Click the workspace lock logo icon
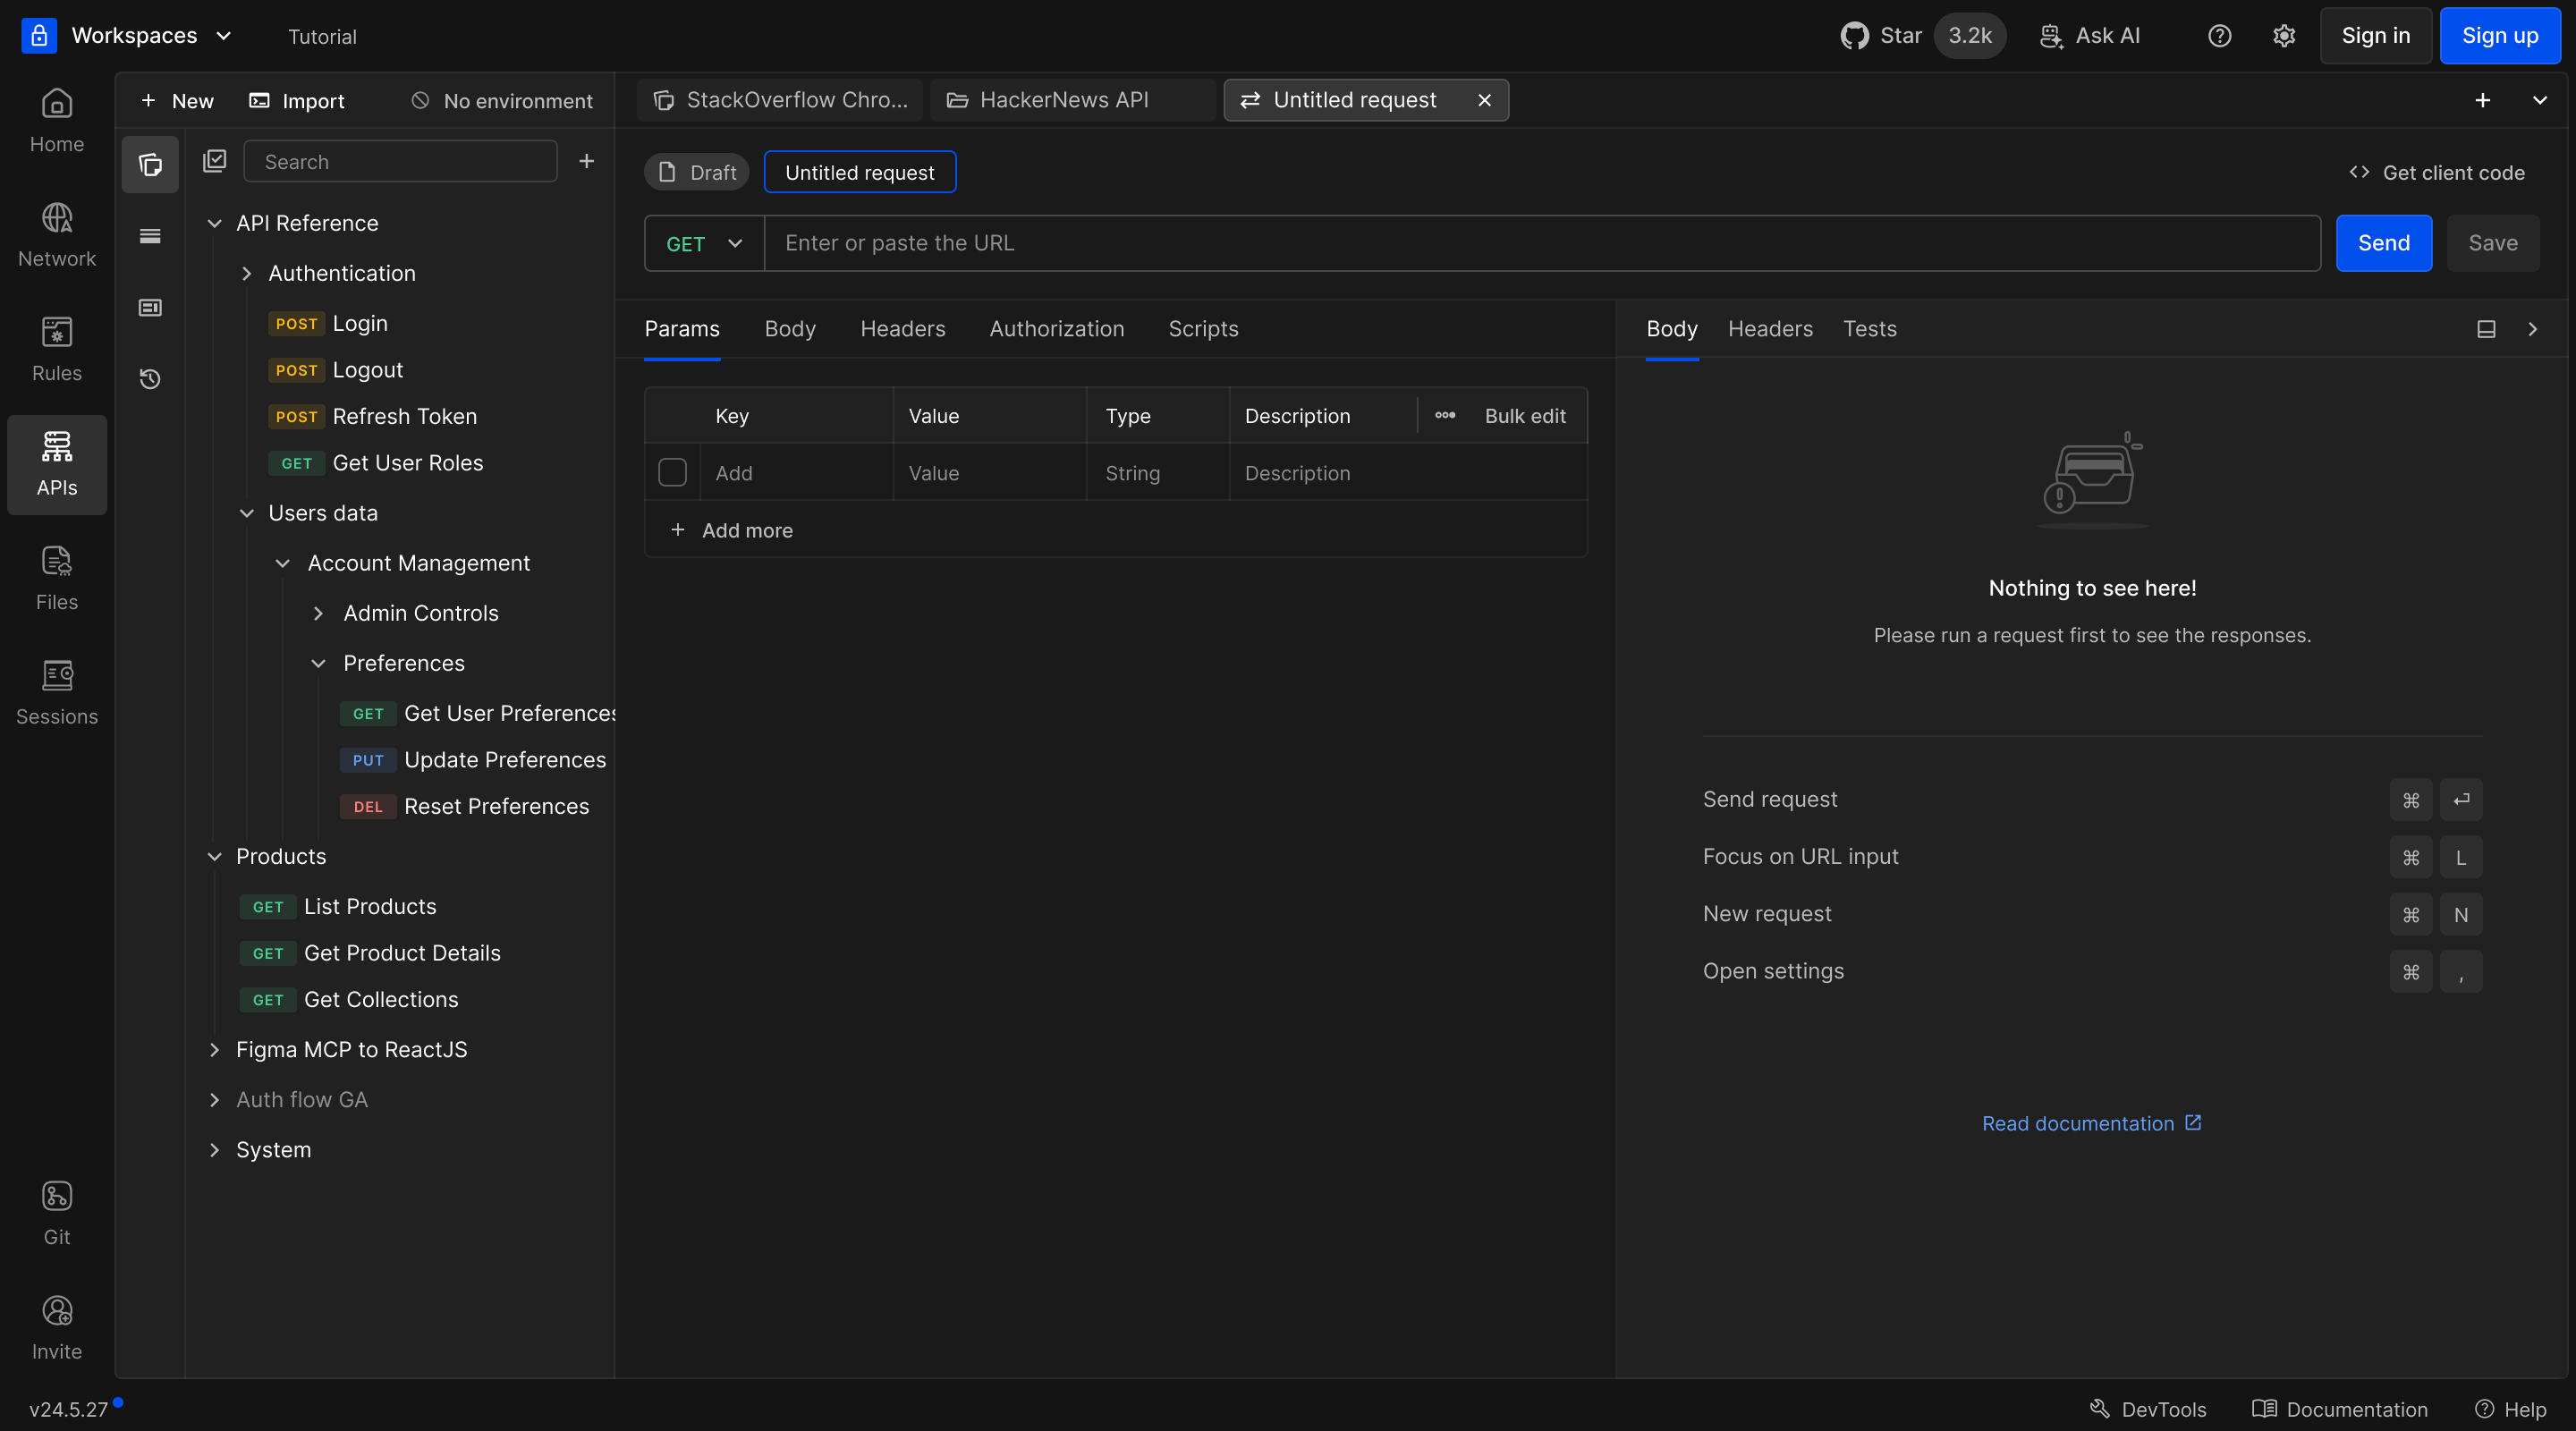 coord(39,36)
